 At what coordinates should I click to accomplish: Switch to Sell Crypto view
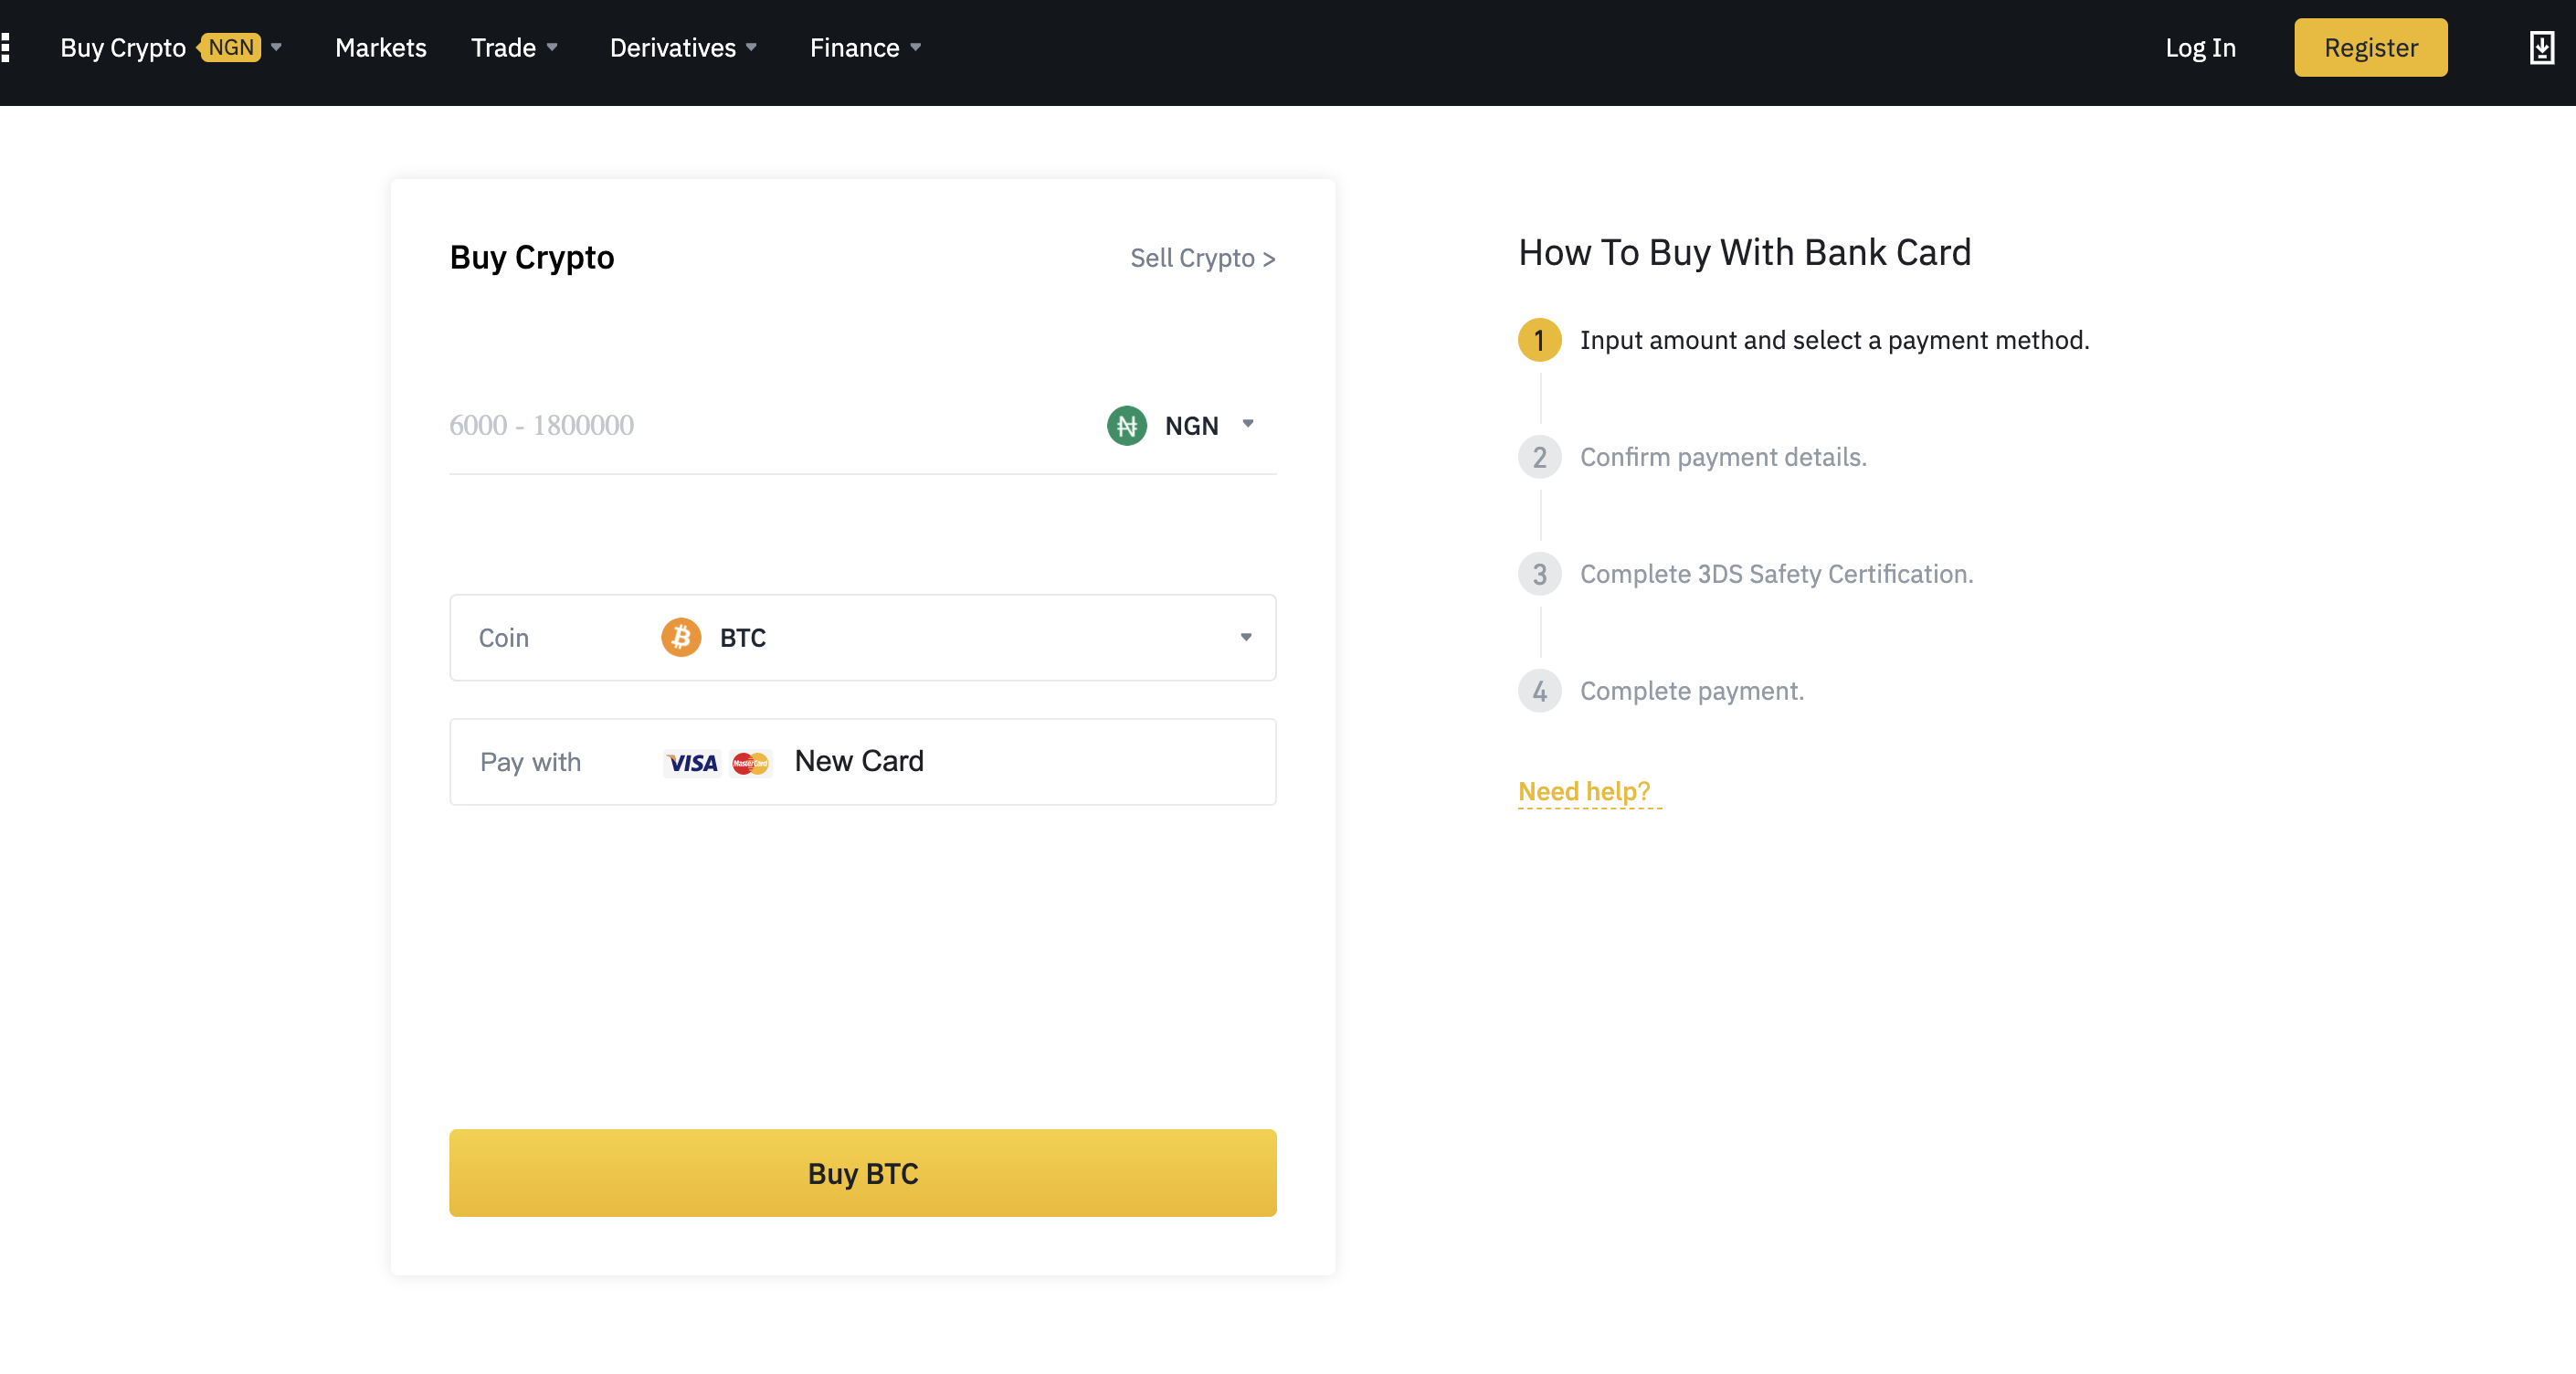click(1203, 258)
